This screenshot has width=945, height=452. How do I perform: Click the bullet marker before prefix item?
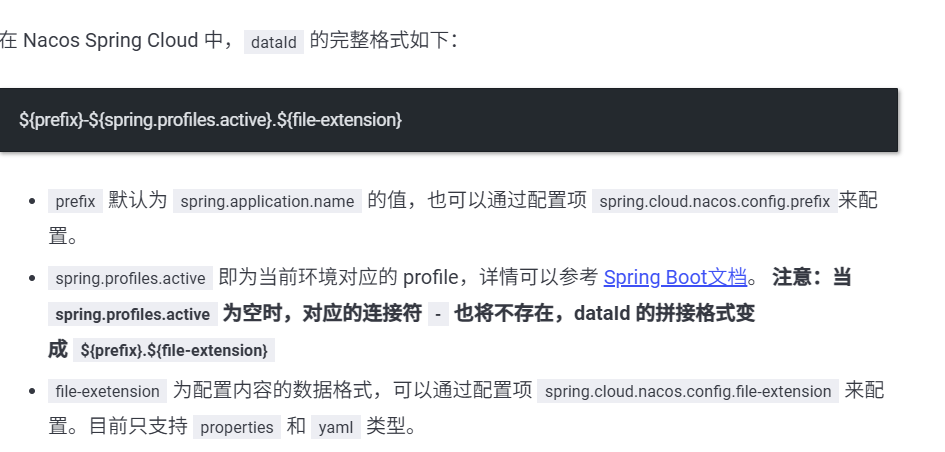pos(33,201)
